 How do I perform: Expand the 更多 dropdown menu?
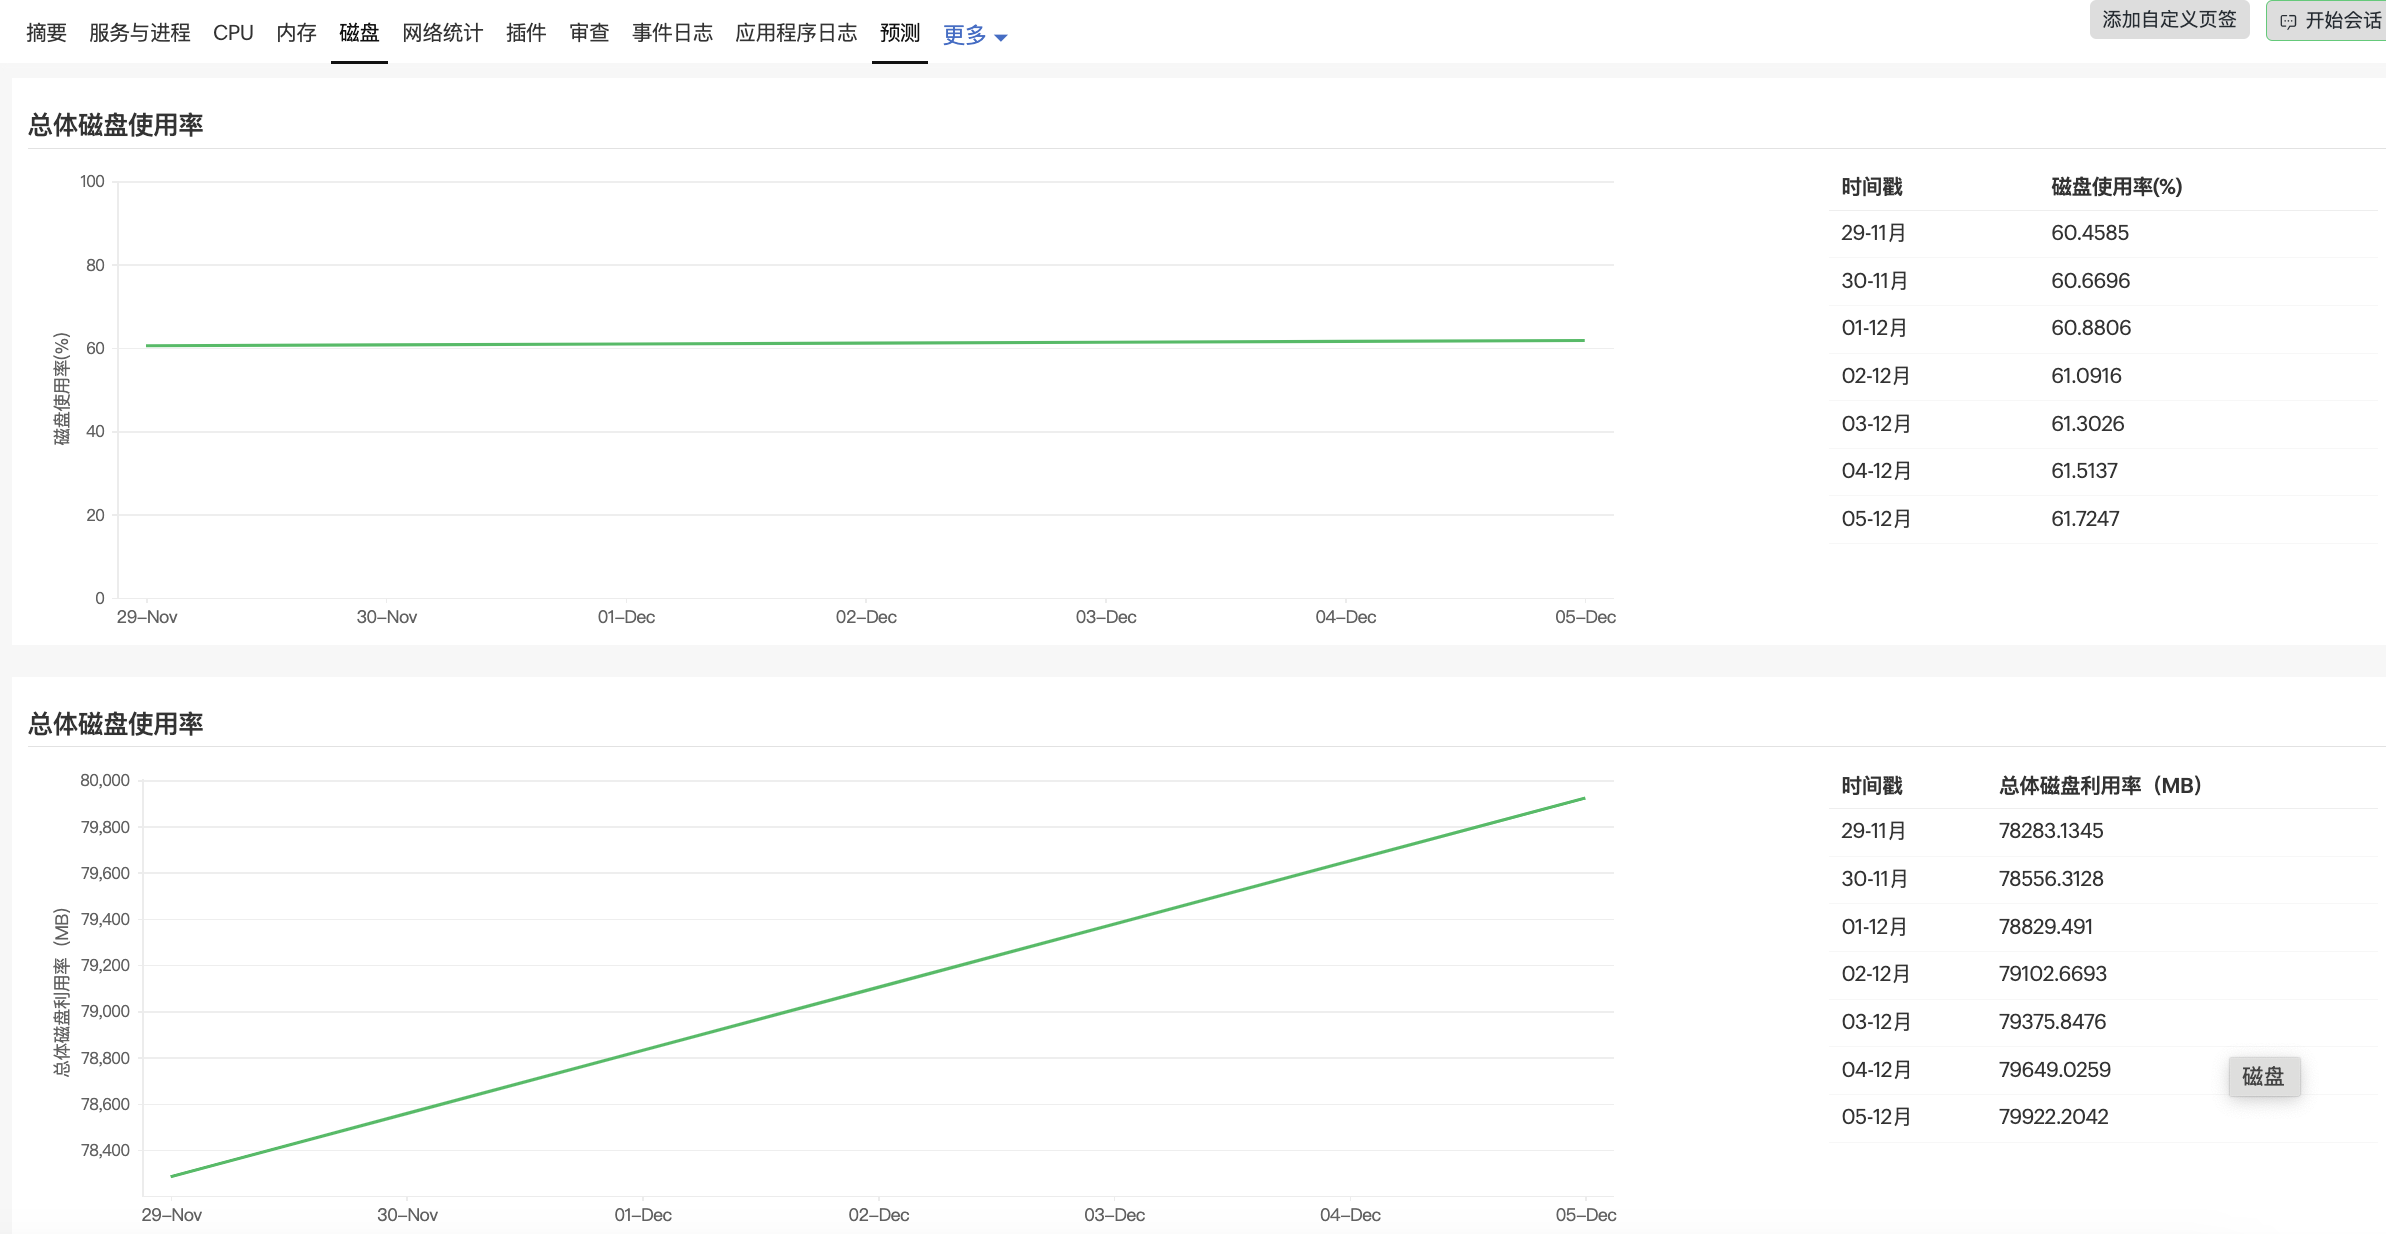(965, 35)
